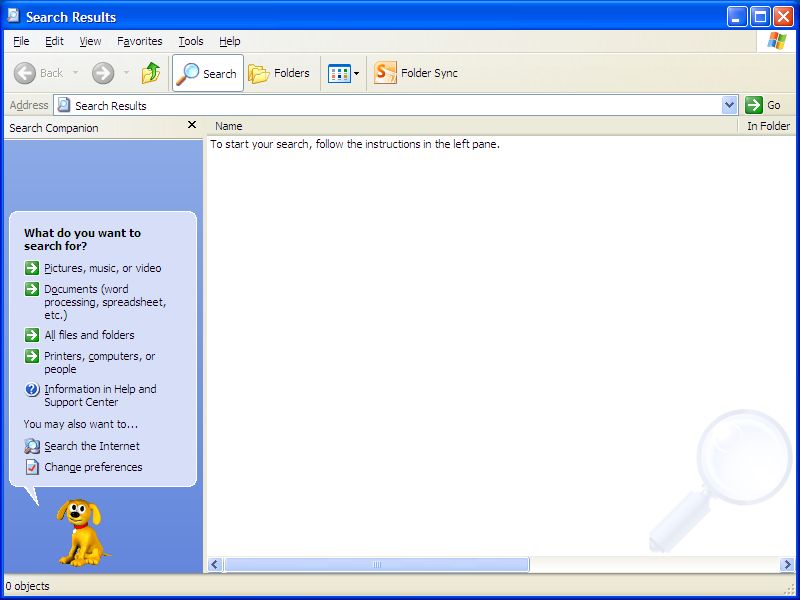Choose Documents (word processing, spreadsheet) search
This screenshot has height=600, width=800.
[x=105, y=302]
